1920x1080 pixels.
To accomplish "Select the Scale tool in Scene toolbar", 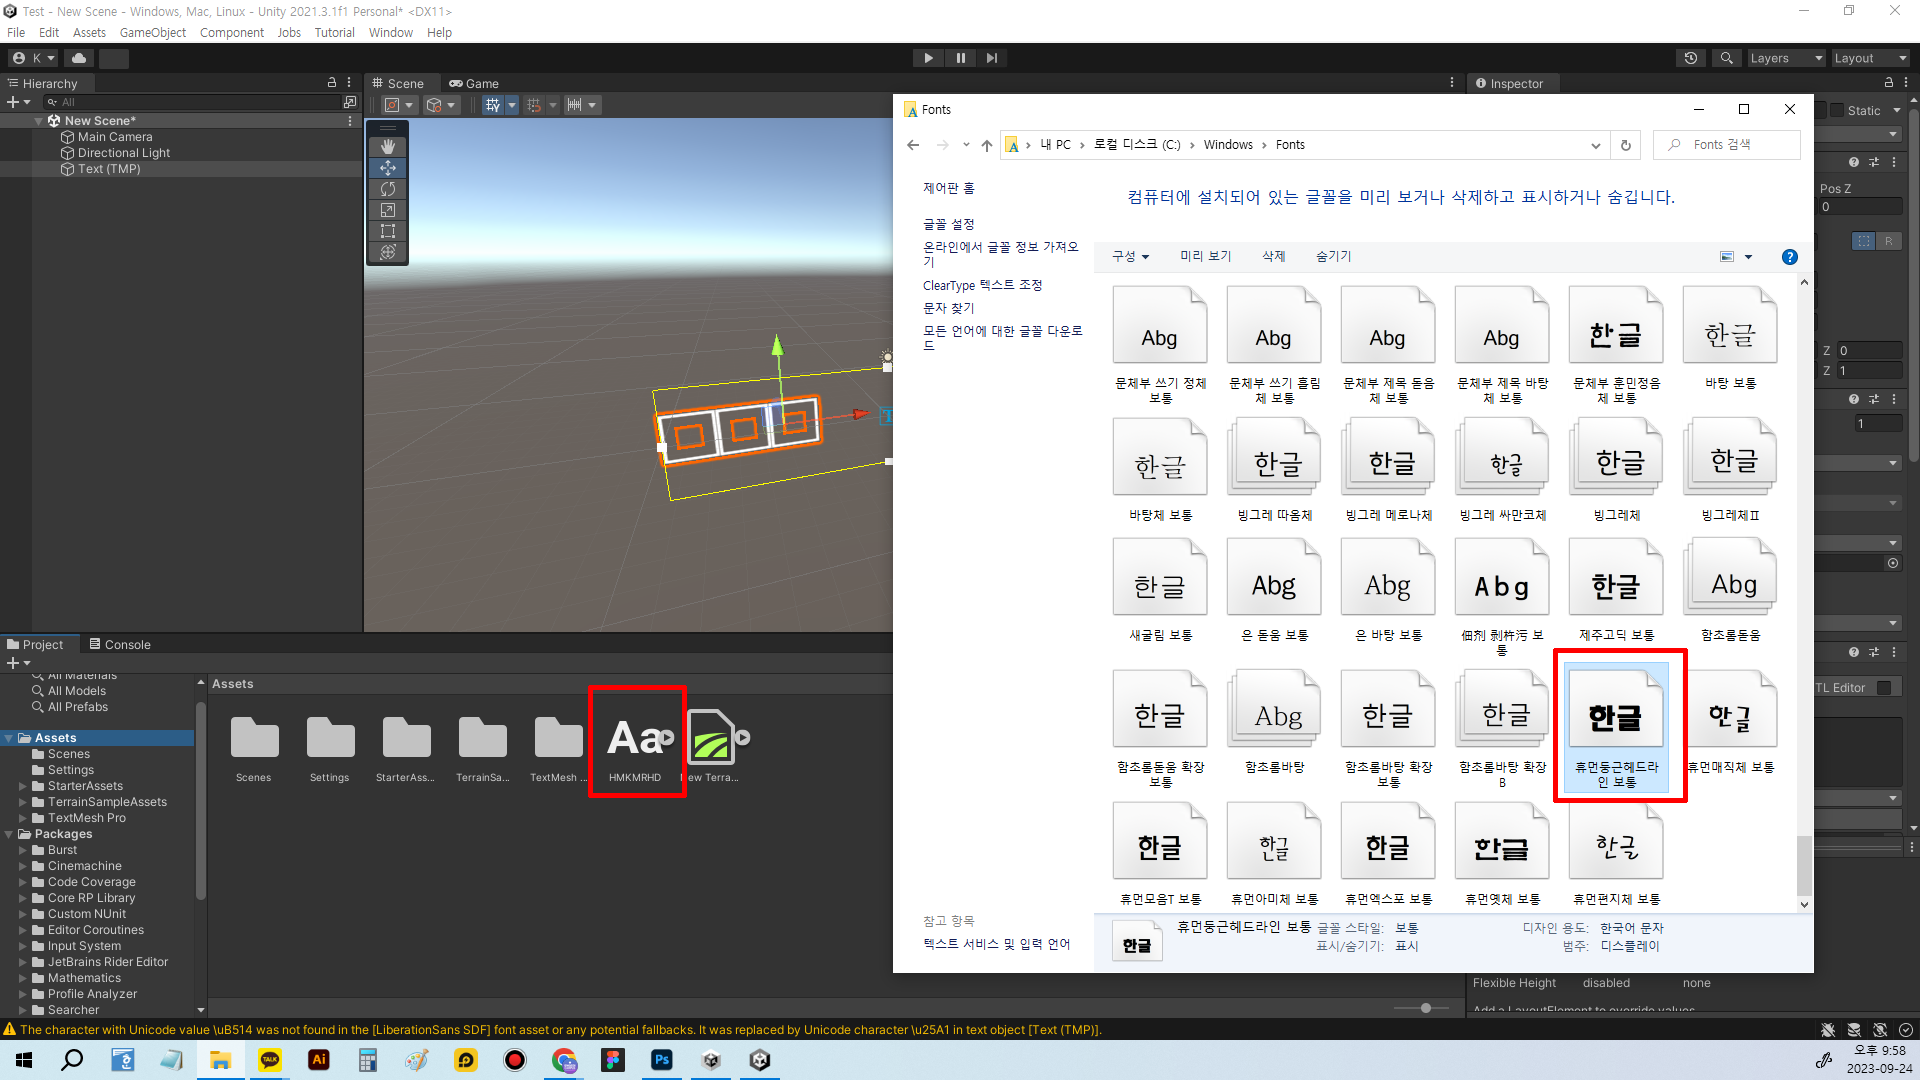I will tap(388, 210).
